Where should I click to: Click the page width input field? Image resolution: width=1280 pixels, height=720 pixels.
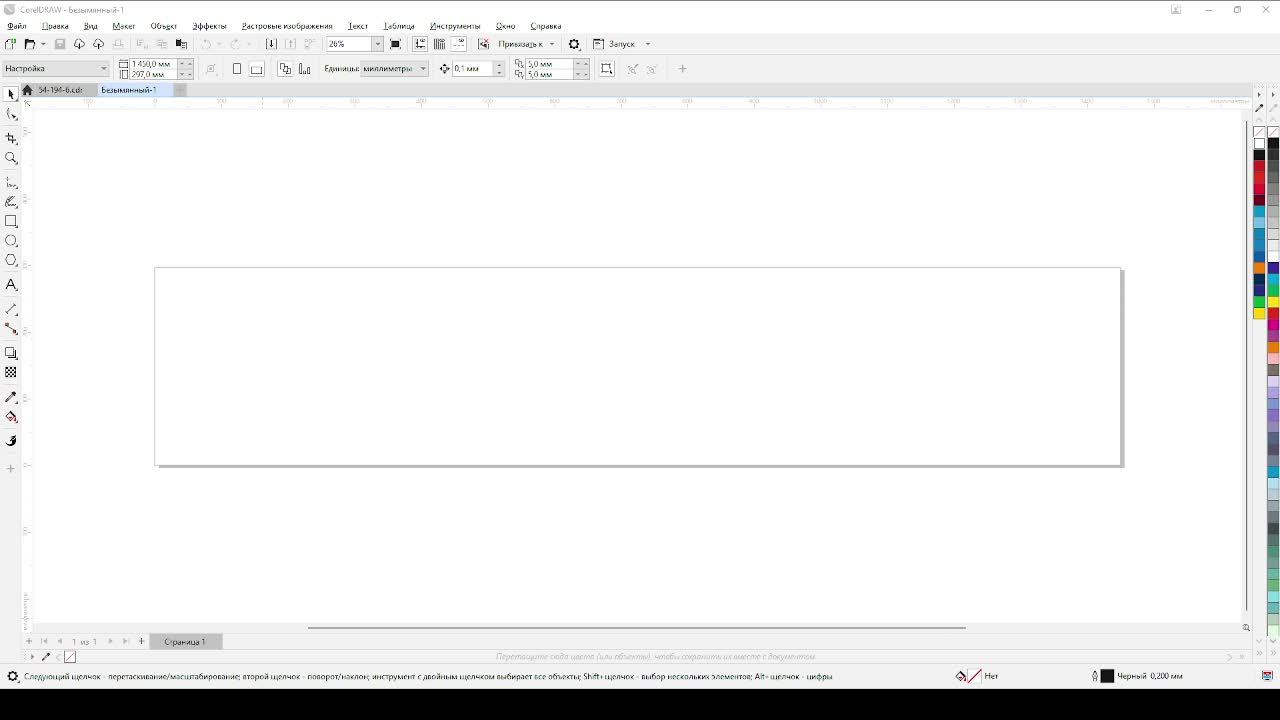[152, 64]
